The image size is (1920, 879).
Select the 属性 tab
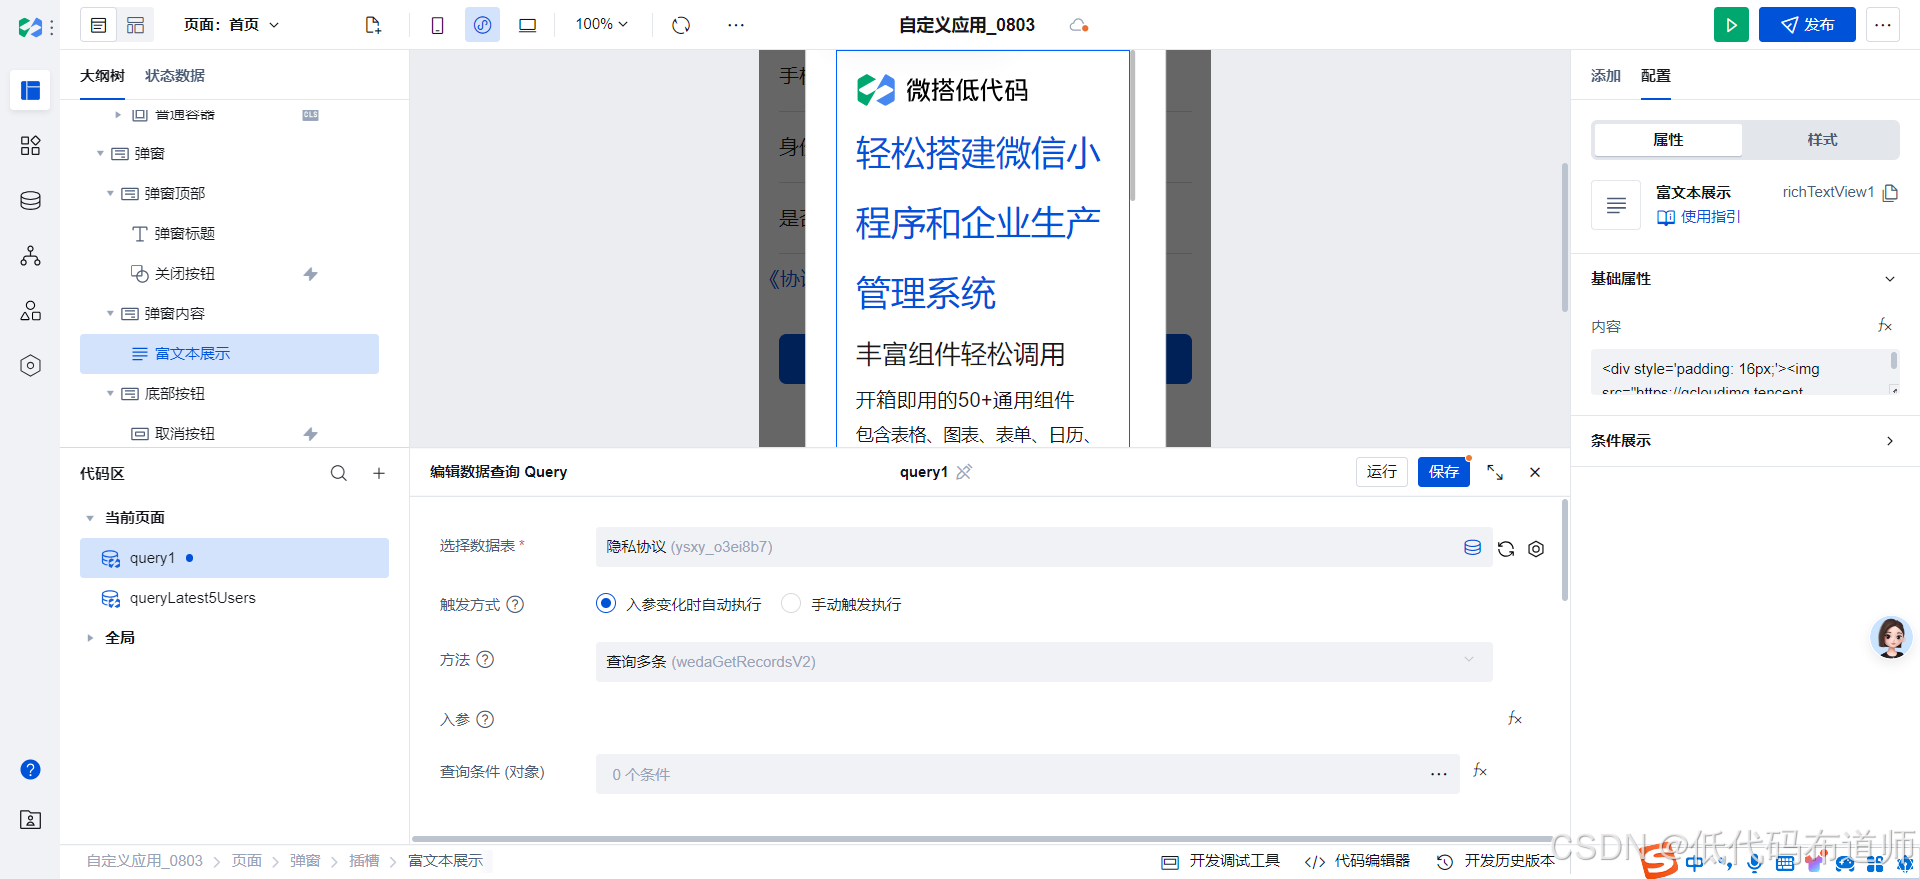pos(1668,140)
